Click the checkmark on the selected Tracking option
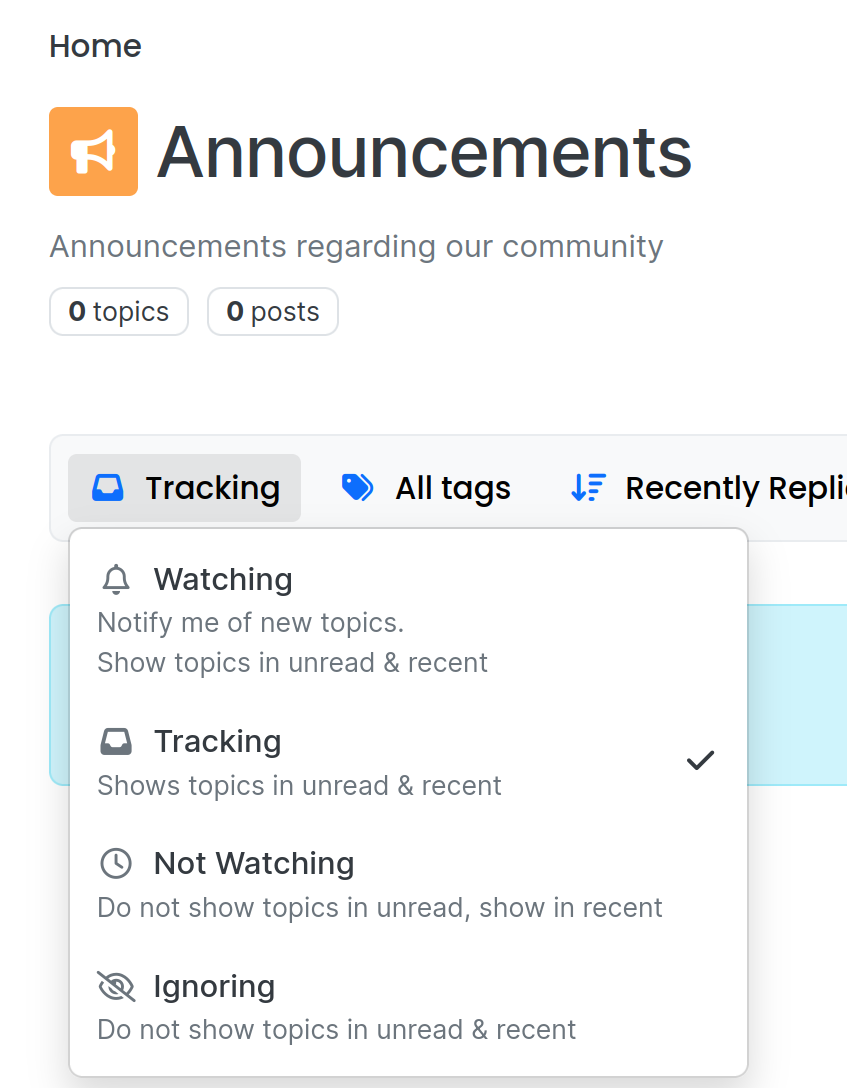The width and height of the screenshot is (847, 1088). (700, 760)
